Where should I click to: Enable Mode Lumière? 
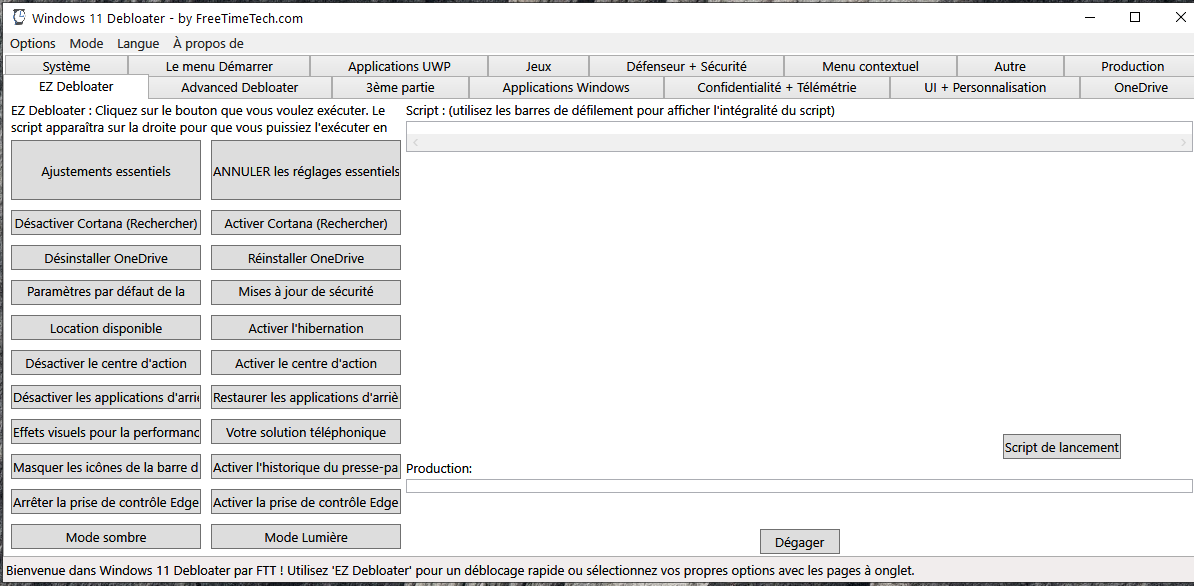pos(306,537)
